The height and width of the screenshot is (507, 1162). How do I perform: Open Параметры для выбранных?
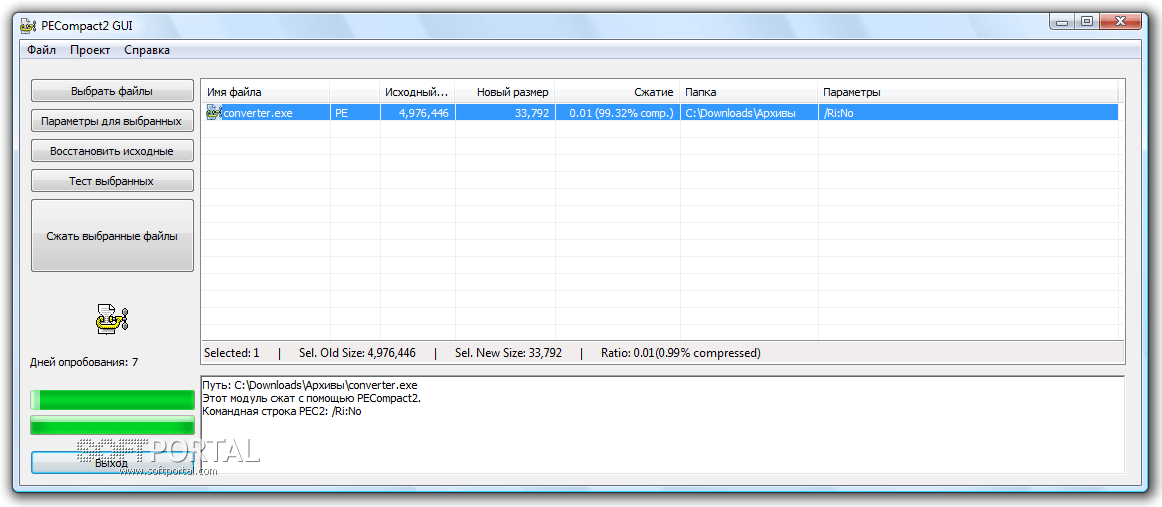[112, 121]
